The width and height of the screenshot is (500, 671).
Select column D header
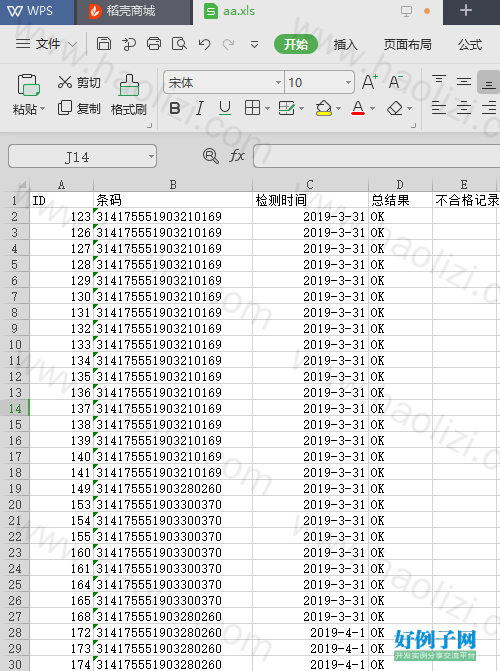click(400, 184)
